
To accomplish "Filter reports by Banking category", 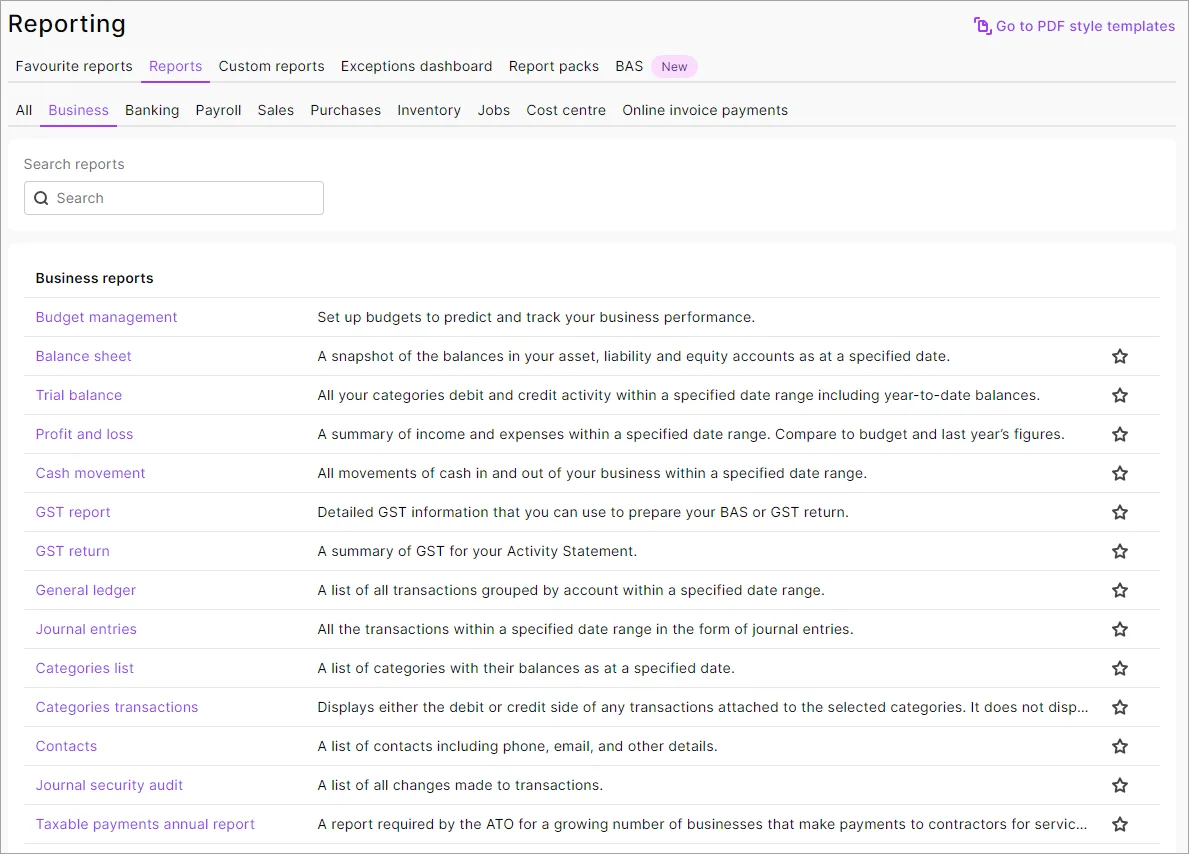I will point(152,110).
